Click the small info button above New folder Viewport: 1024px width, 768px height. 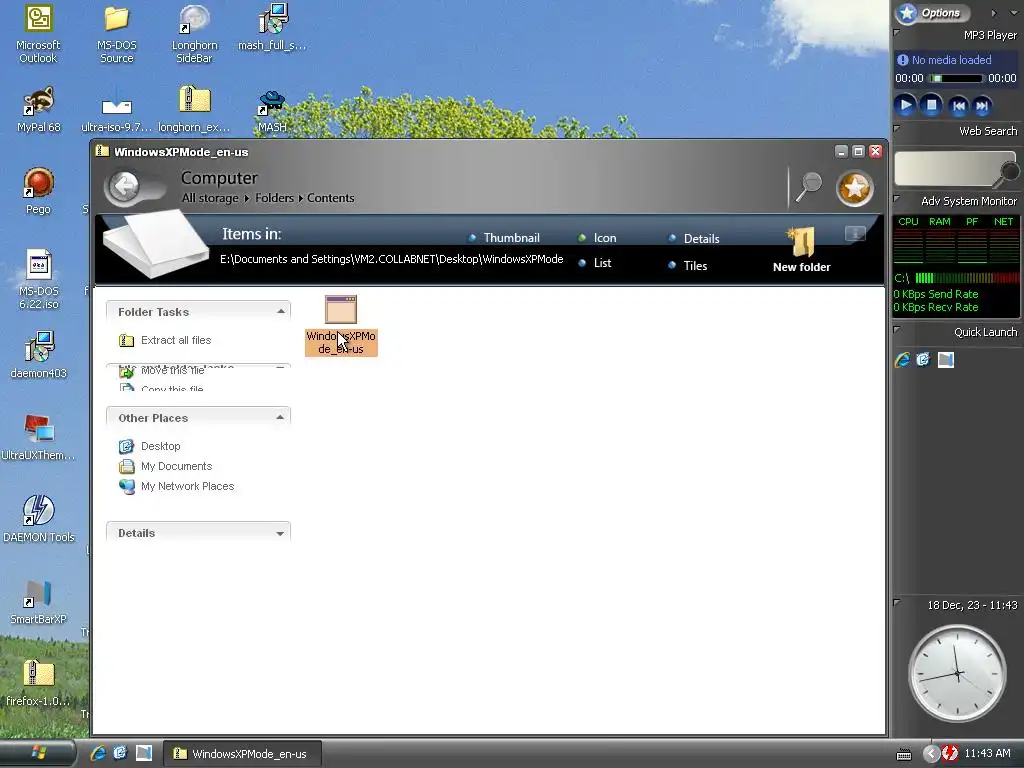(856, 233)
